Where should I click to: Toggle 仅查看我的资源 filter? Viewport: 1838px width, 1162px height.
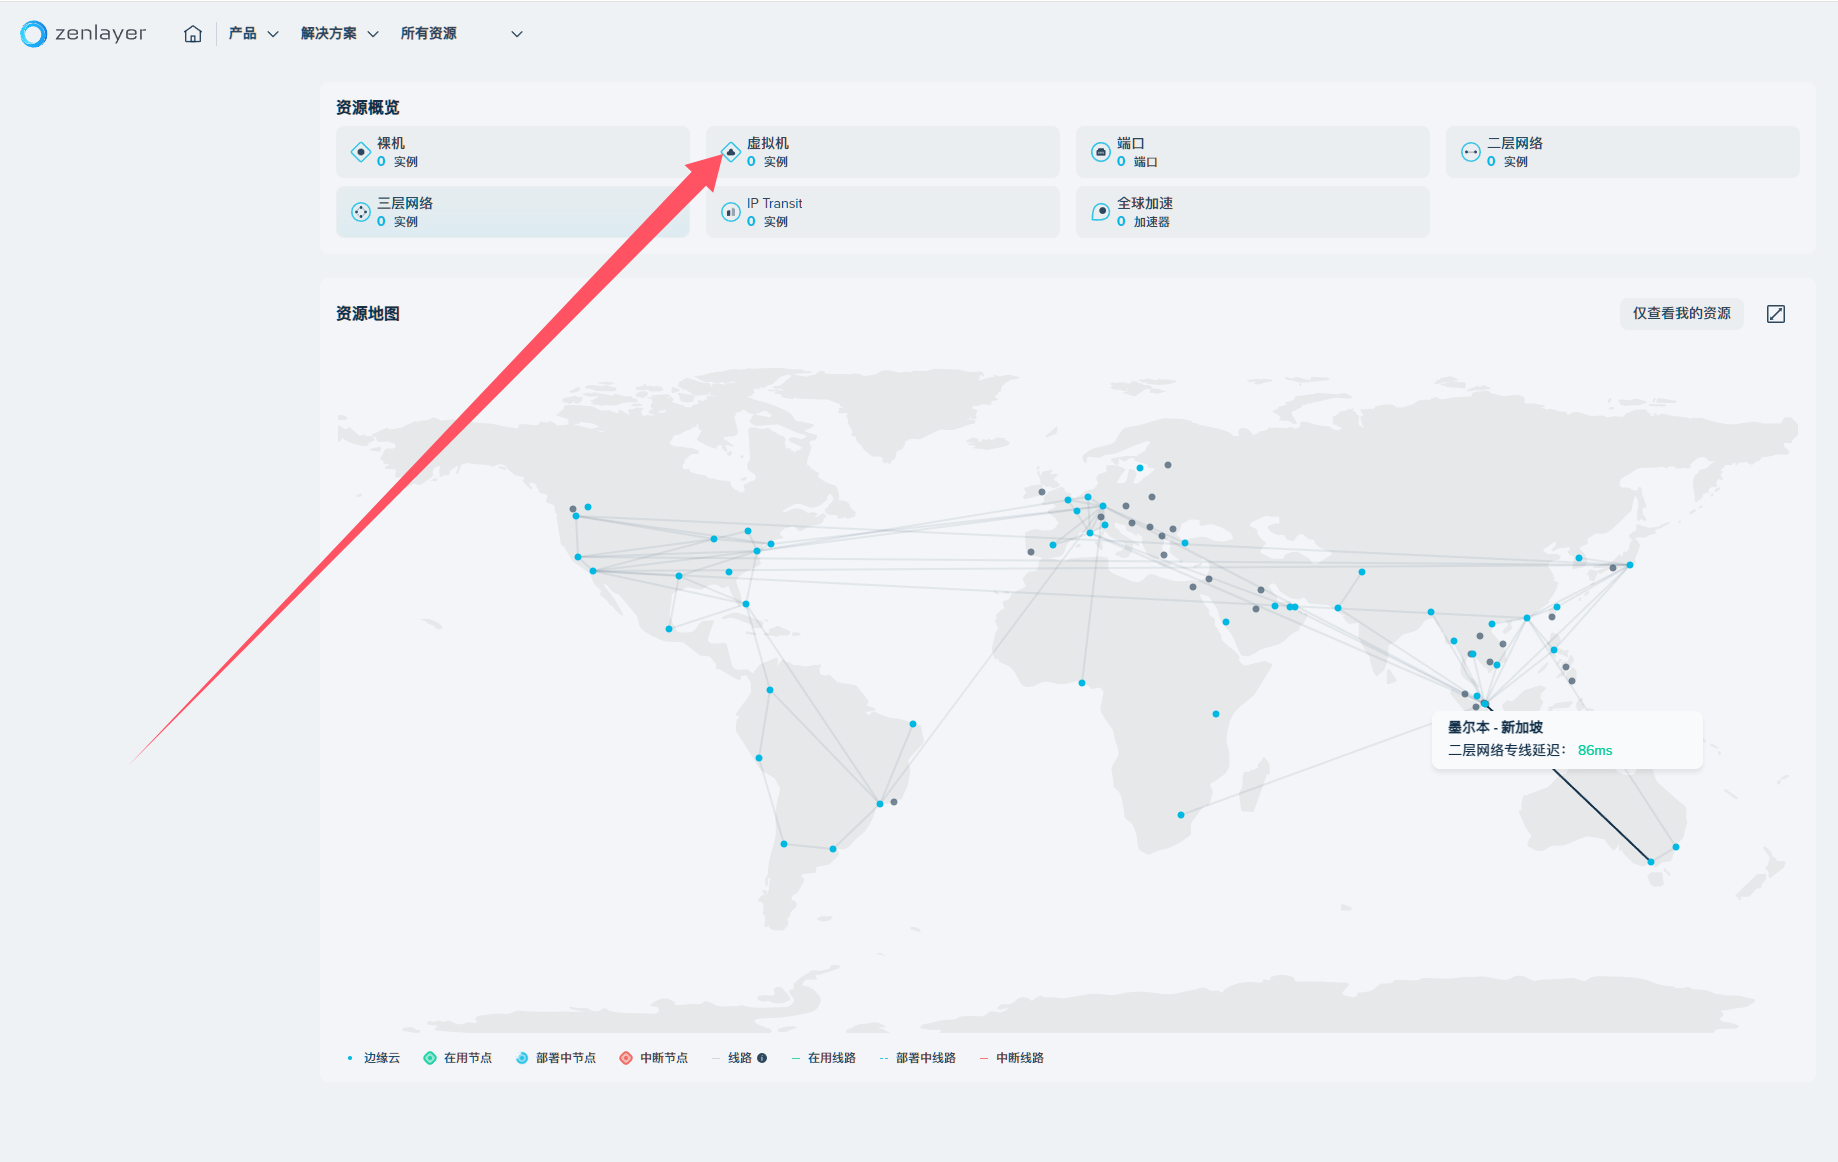pyautogui.click(x=1681, y=314)
